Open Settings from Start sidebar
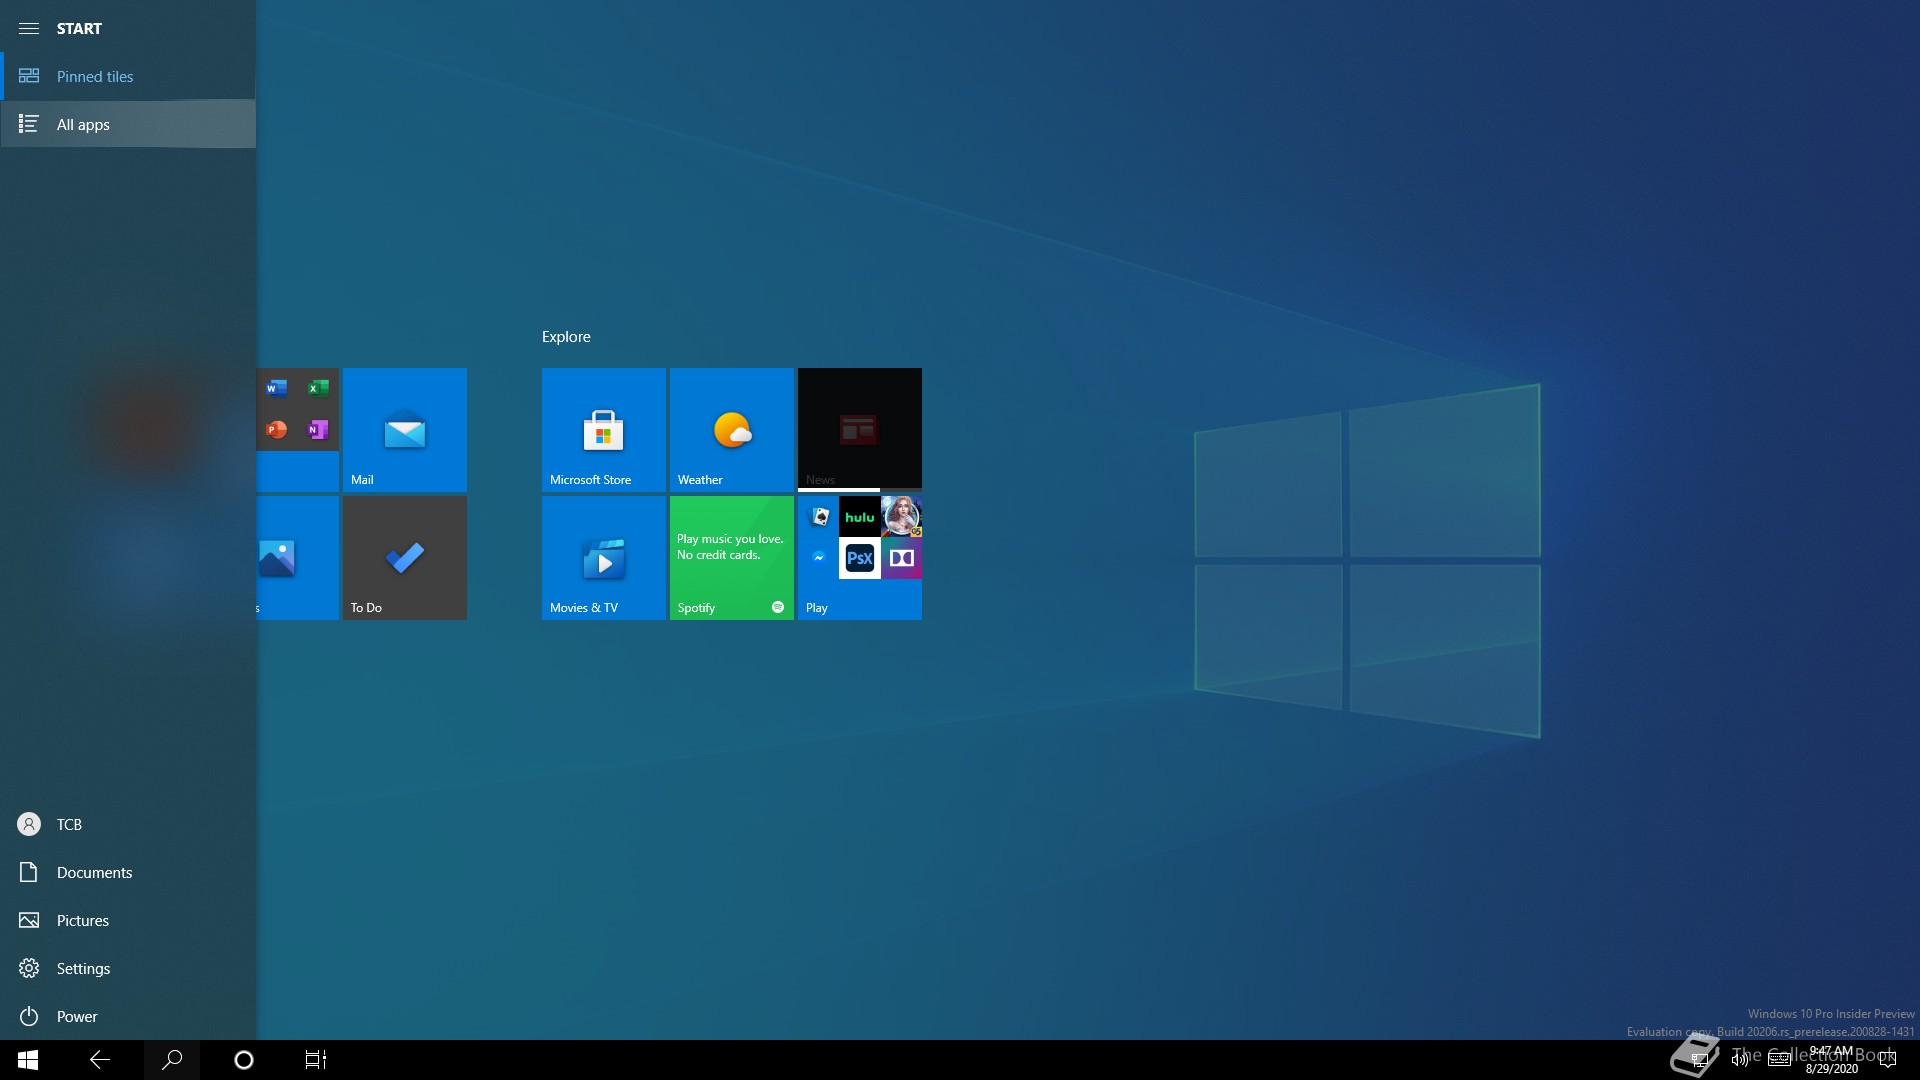The image size is (1920, 1080). (x=128, y=968)
